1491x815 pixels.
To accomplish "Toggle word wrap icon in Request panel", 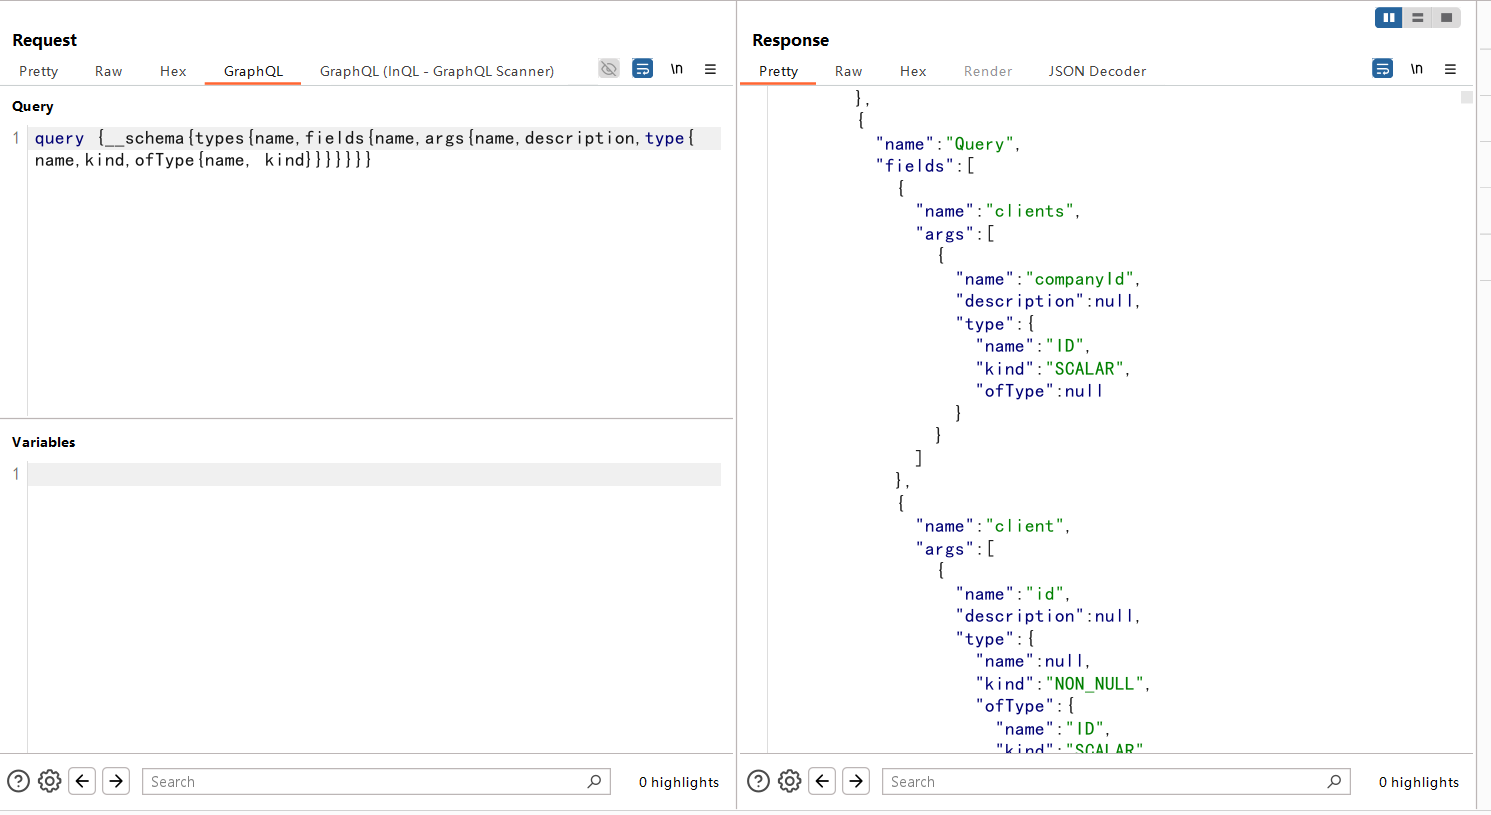I will tap(643, 69).
